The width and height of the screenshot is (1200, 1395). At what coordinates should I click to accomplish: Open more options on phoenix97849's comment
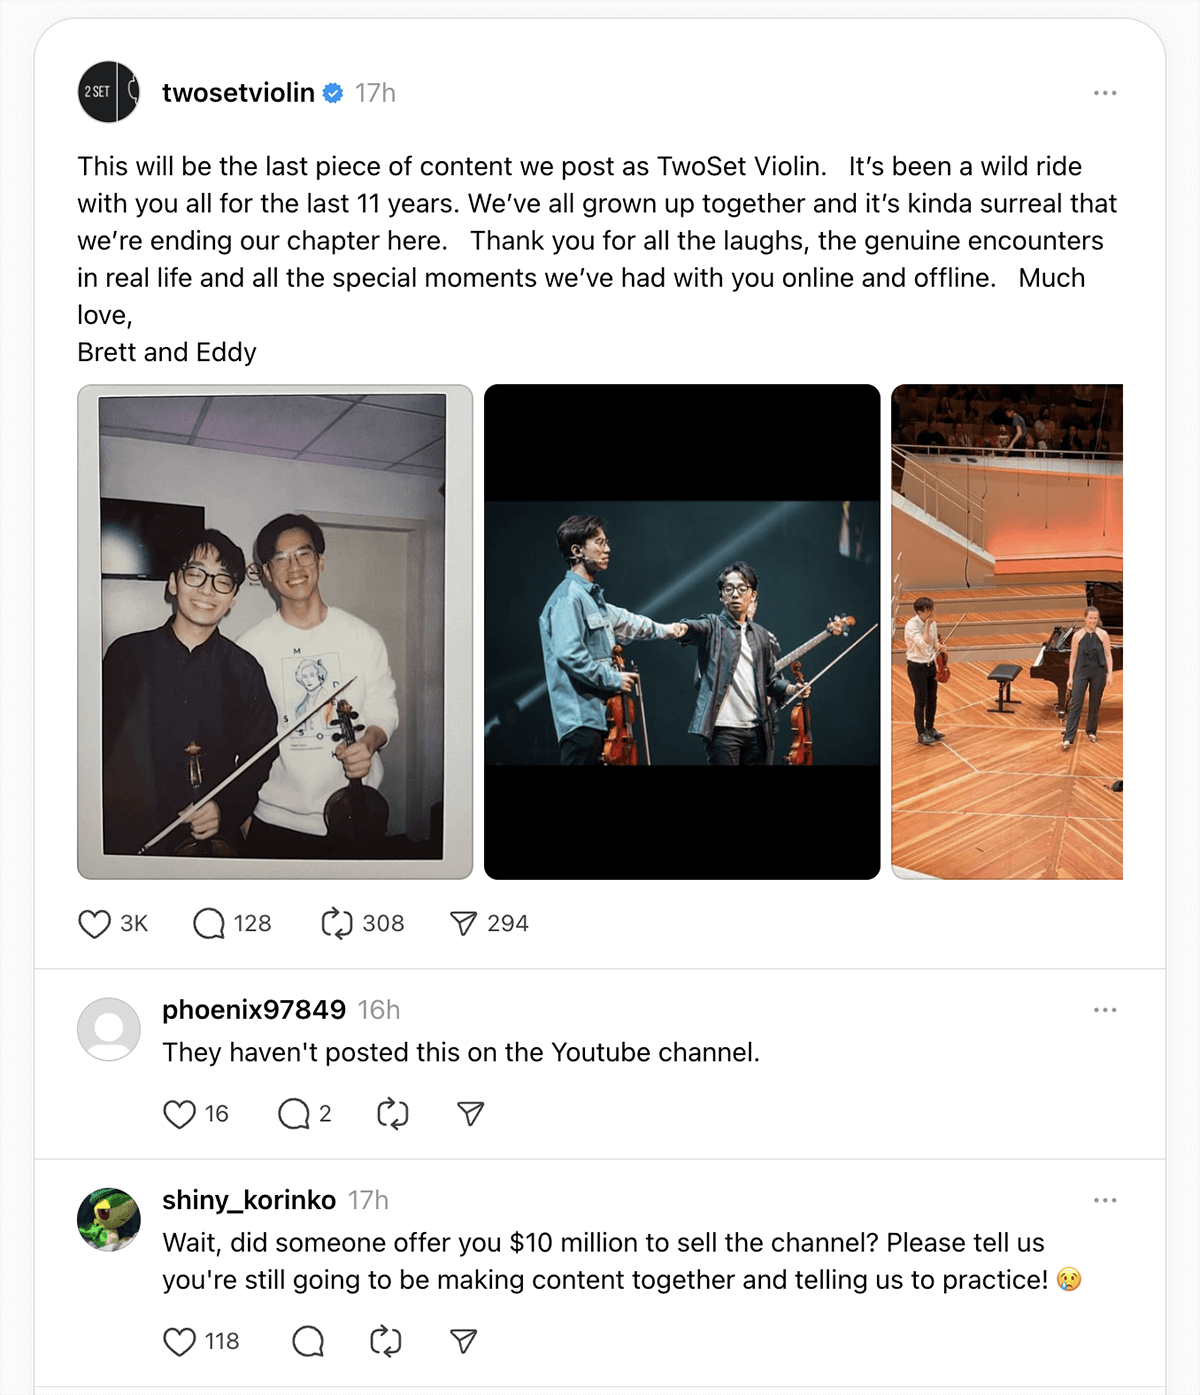coord(1105,1010)
